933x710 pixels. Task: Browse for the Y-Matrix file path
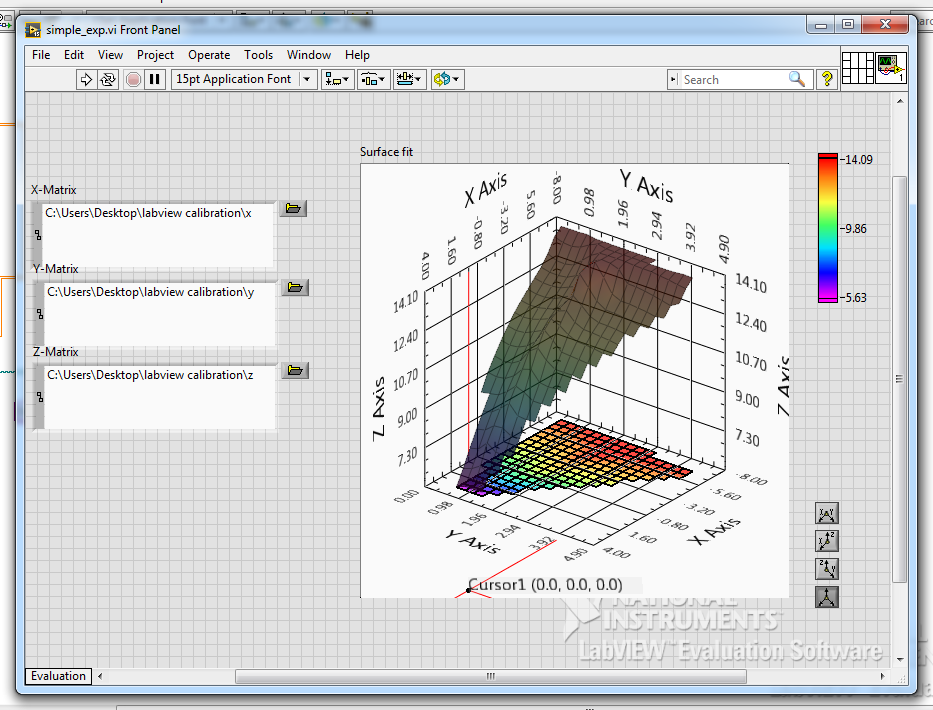point(293,288)
